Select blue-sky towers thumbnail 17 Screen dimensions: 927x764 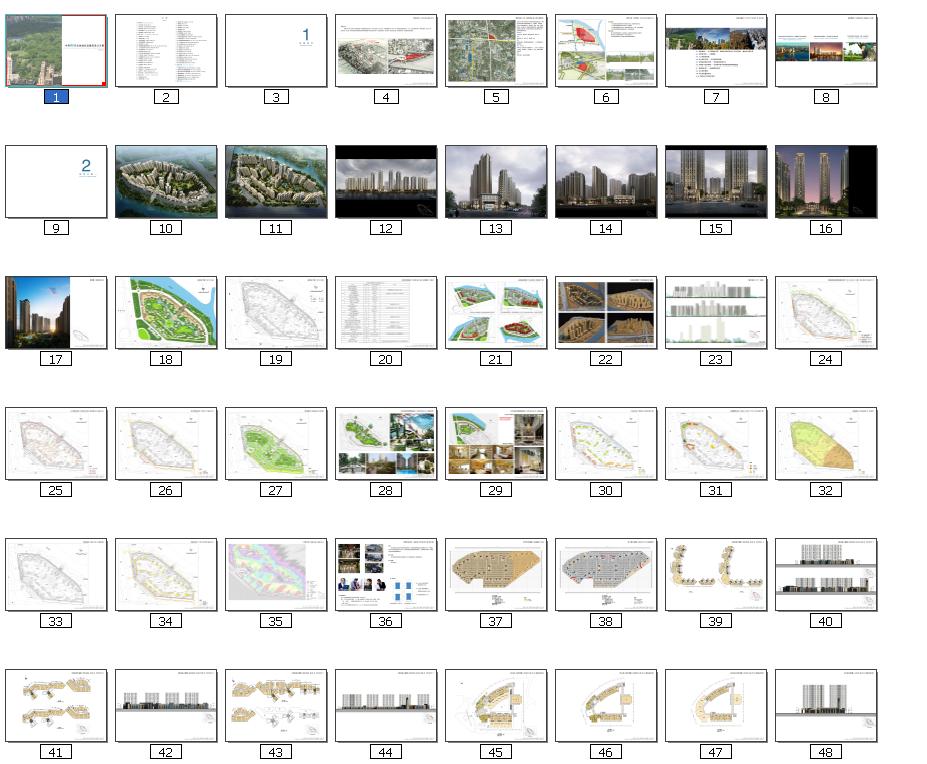pyautogui.click(x=56, y=312)
